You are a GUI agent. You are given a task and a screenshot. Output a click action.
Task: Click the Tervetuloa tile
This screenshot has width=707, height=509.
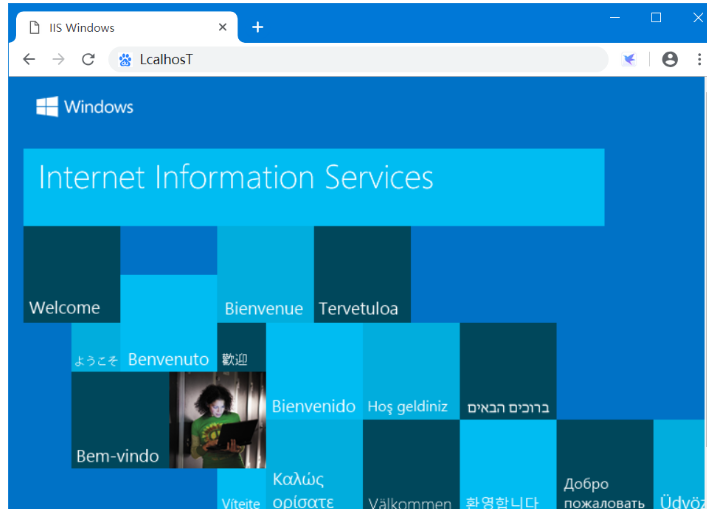pos(363,274)
